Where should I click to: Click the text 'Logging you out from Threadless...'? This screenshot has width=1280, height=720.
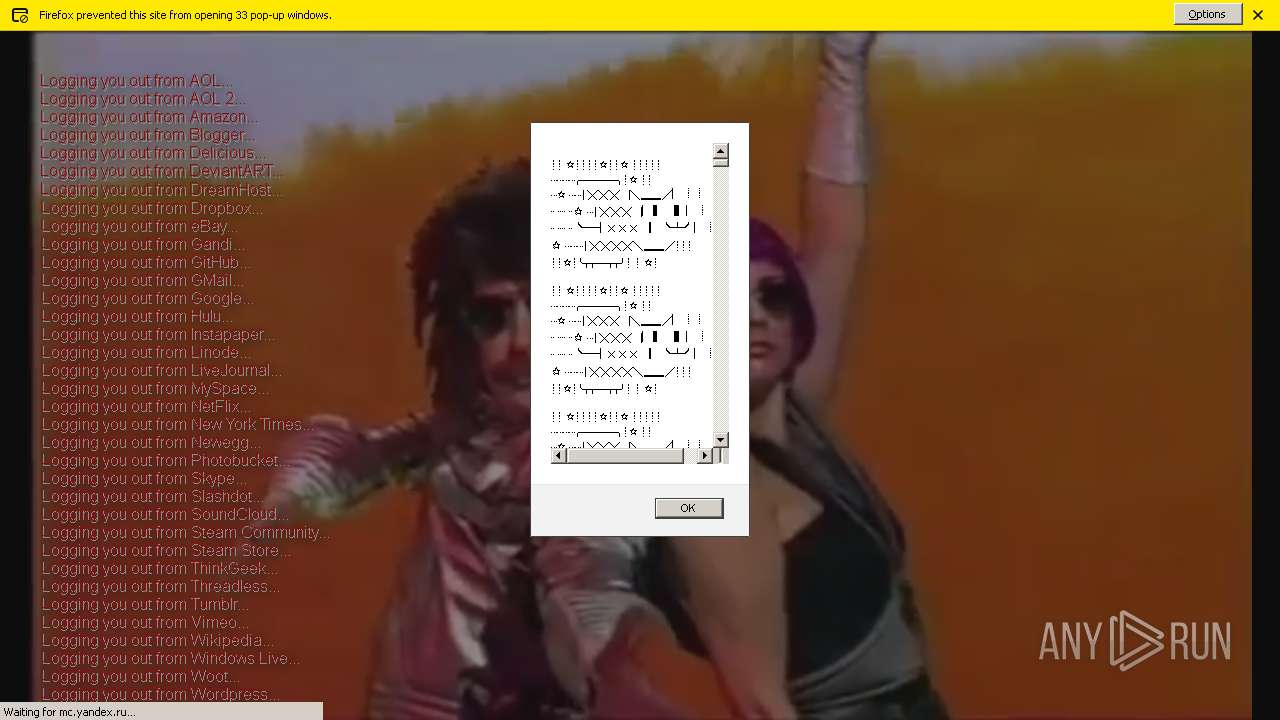[x=160, y=586]
